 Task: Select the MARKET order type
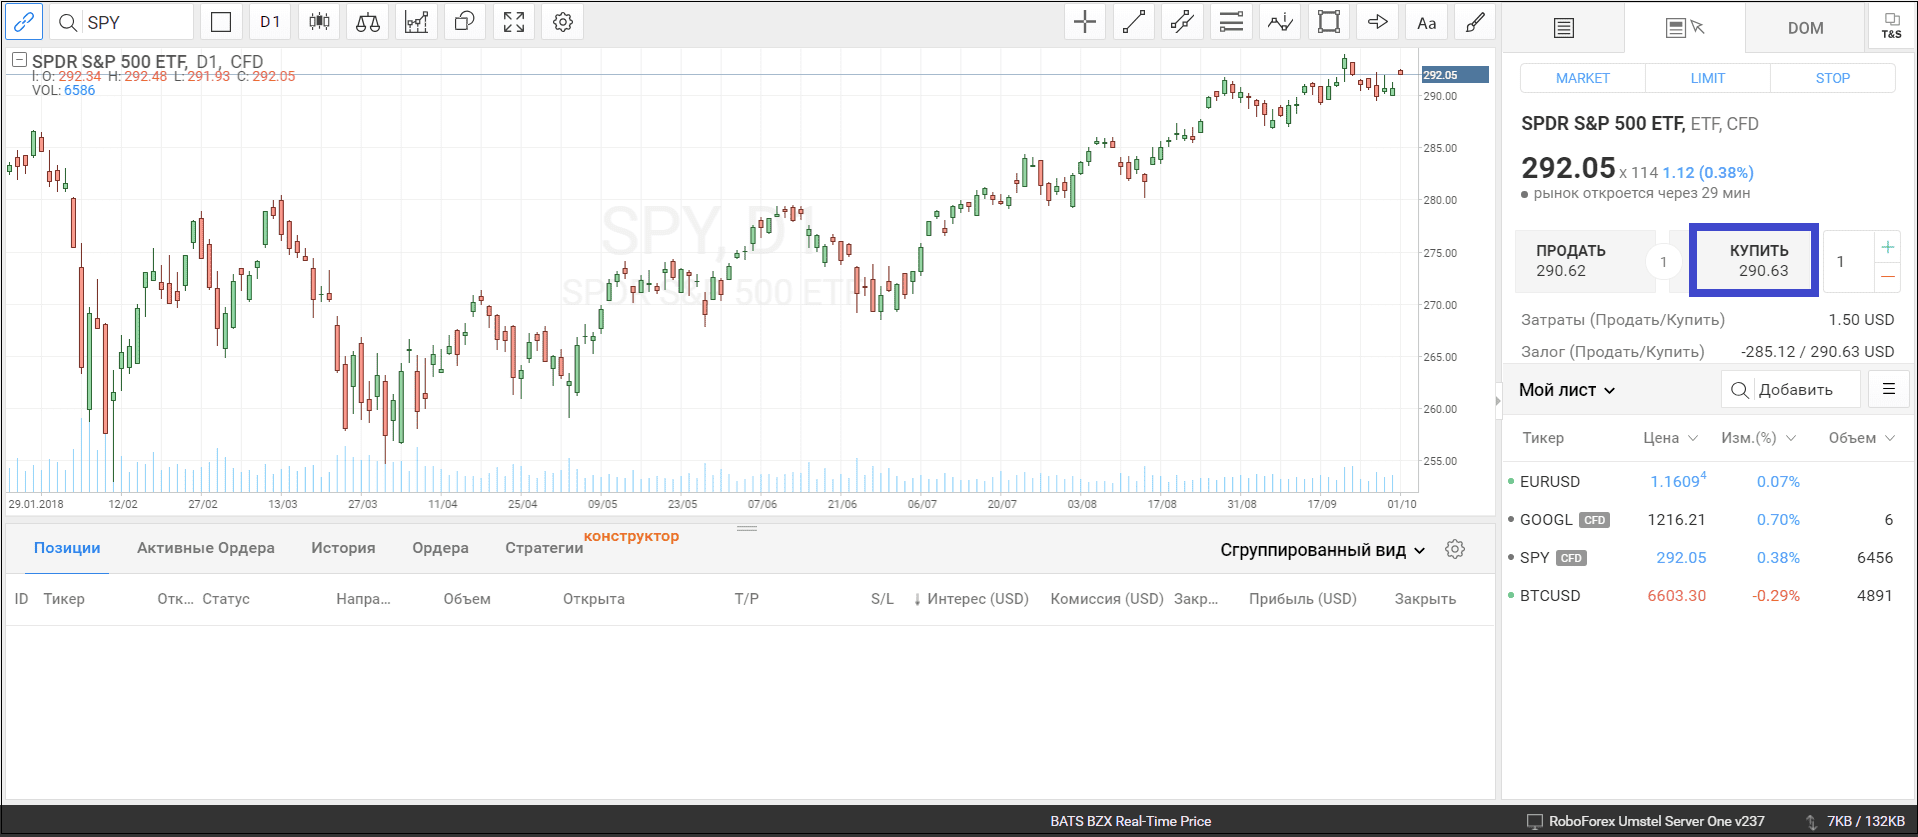coord(1582,78)
